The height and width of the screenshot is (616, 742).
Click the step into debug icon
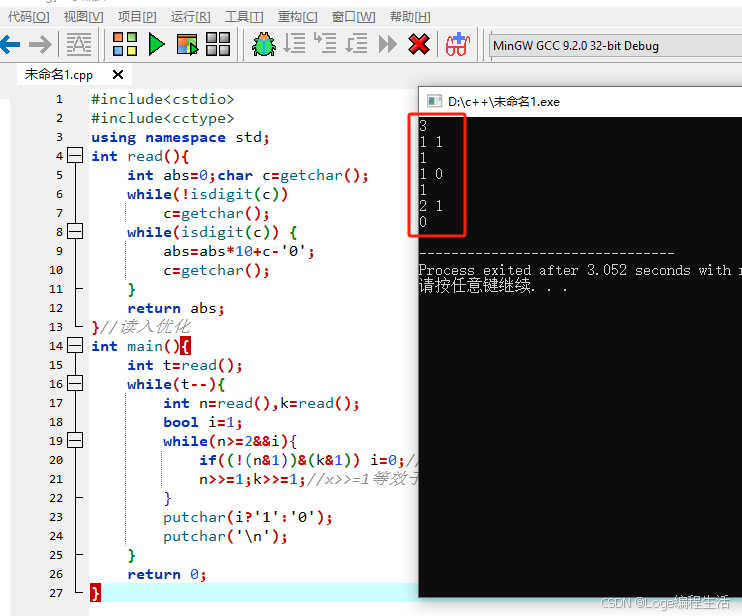(326, 44)
